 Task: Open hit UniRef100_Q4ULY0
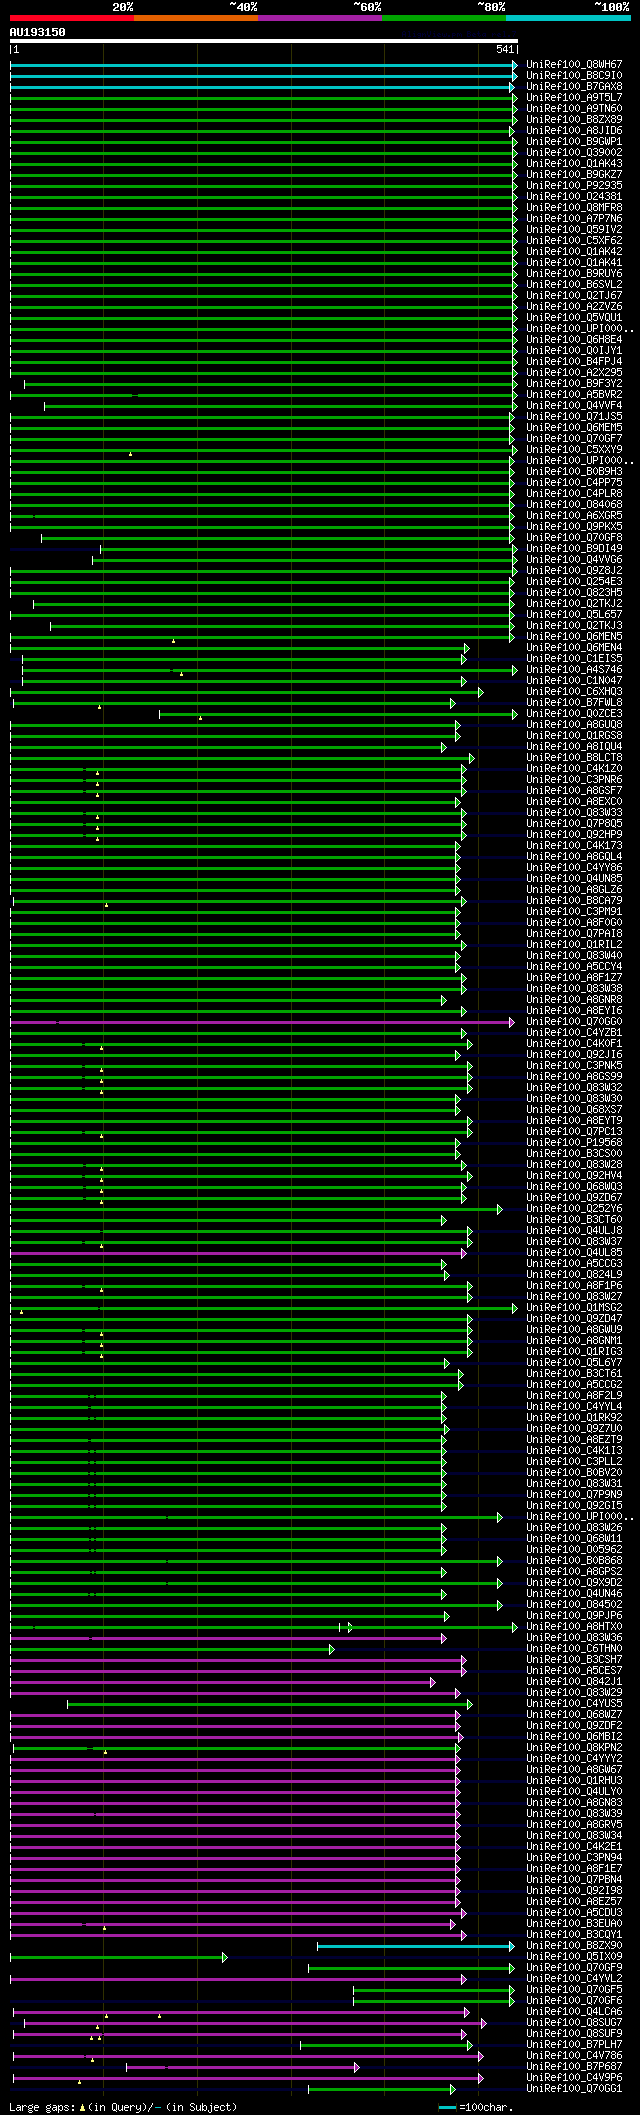point(574,1791)
